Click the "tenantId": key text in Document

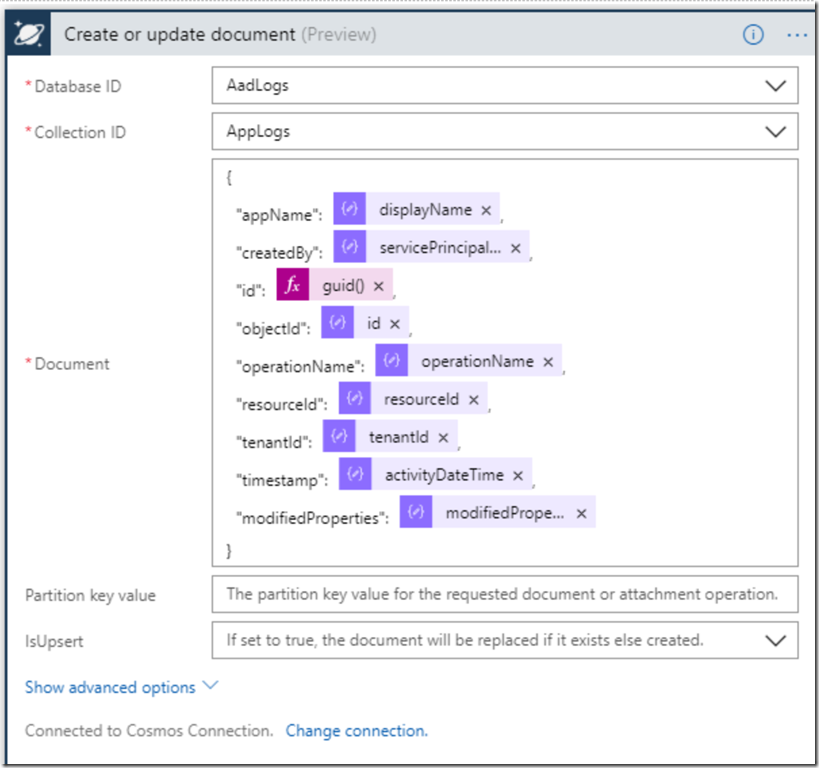pyautogui.click(x=274, y=443)
